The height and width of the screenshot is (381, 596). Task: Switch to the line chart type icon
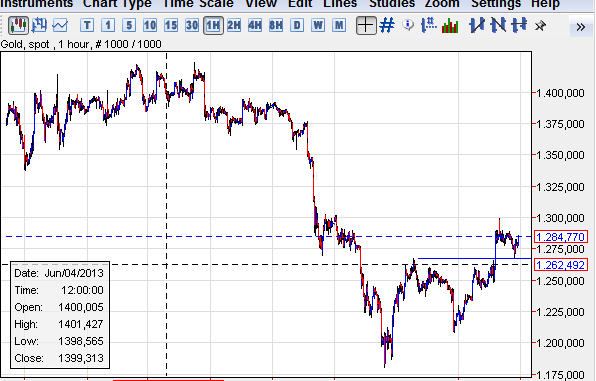60,25
